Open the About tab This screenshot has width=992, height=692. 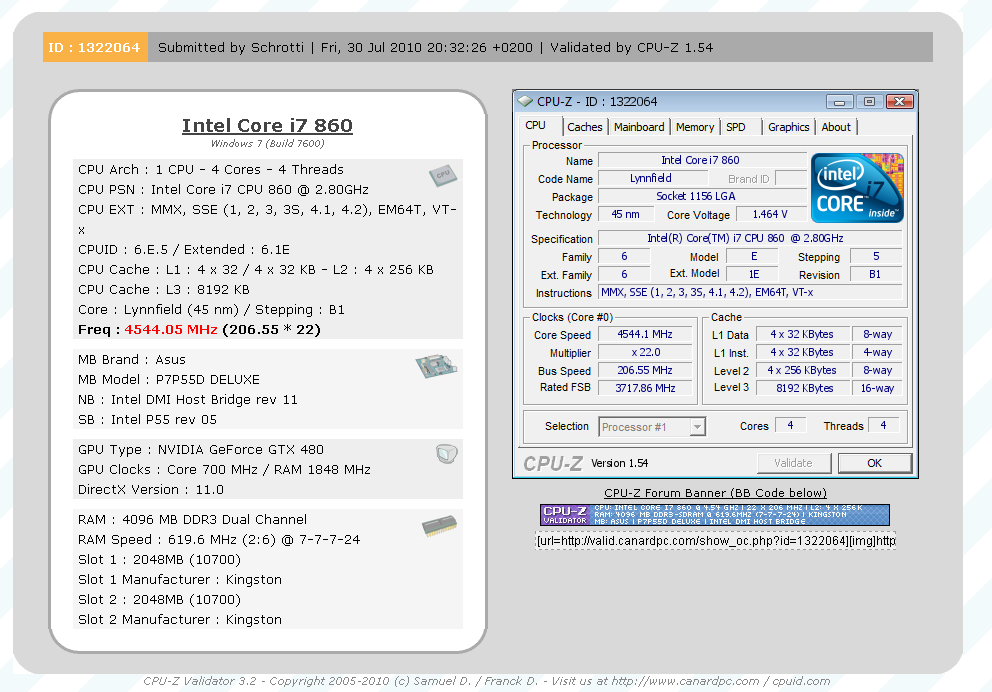[836, 127]
